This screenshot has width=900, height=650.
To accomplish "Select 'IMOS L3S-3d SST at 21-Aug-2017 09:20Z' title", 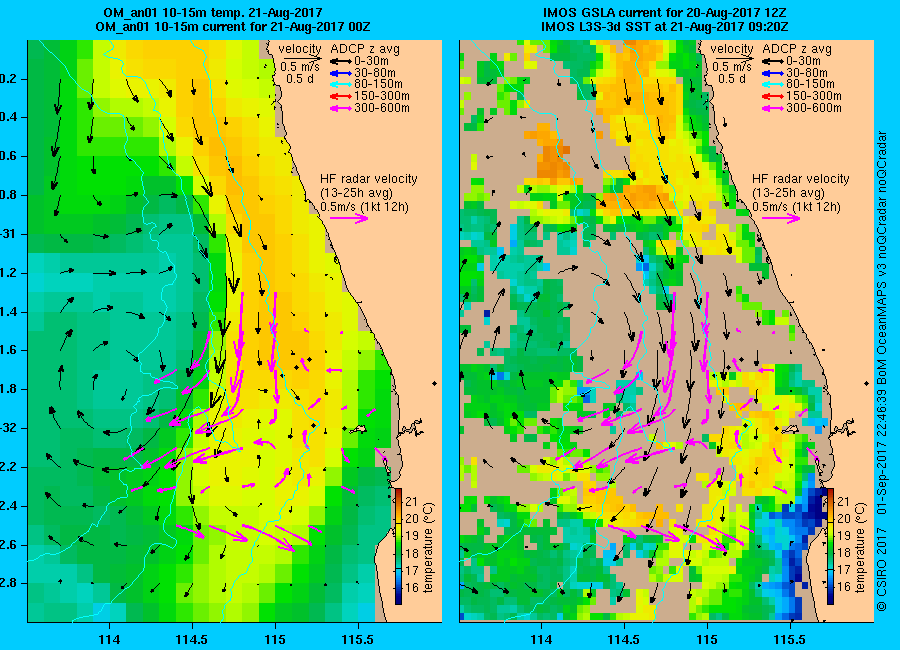I will [664, 26].
